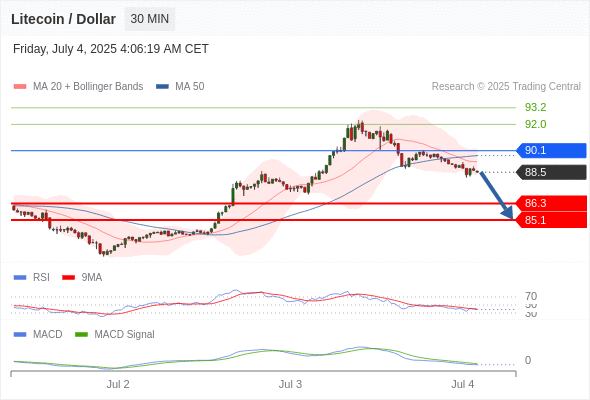Click the blue RSI legend swatch
The height and width of the screenshot is (400, 590).
(20, 278)
